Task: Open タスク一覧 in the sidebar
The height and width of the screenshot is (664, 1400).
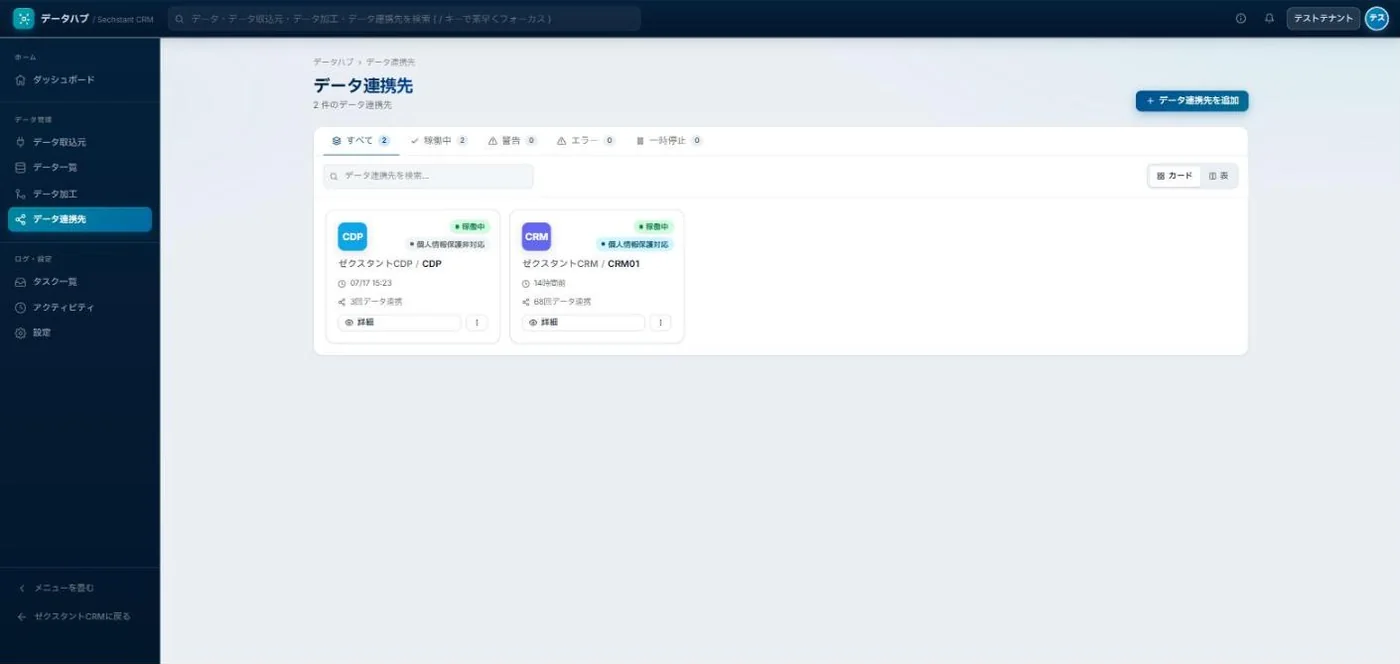Action: [80, 282]
